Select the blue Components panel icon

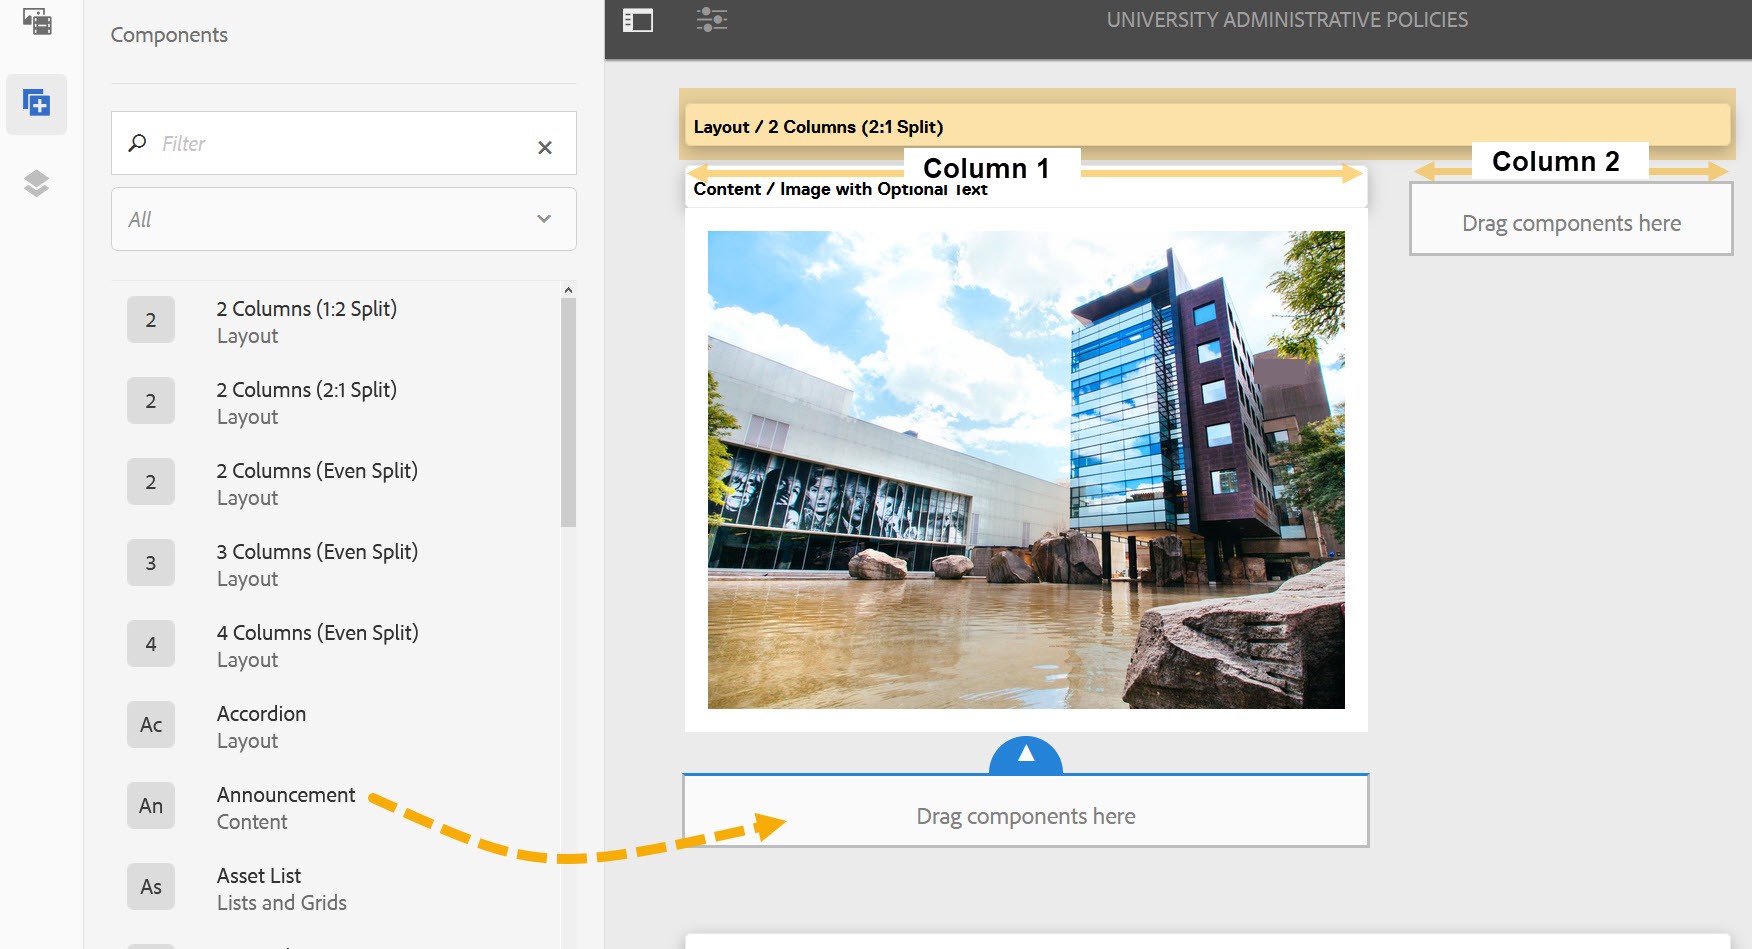pyautogui.click(x=37, y=103)
